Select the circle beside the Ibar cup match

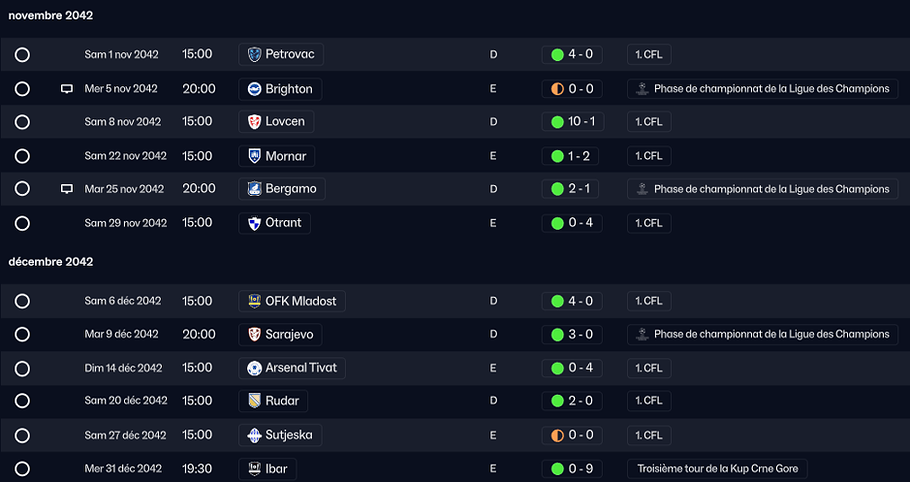(x=22, y=469)
